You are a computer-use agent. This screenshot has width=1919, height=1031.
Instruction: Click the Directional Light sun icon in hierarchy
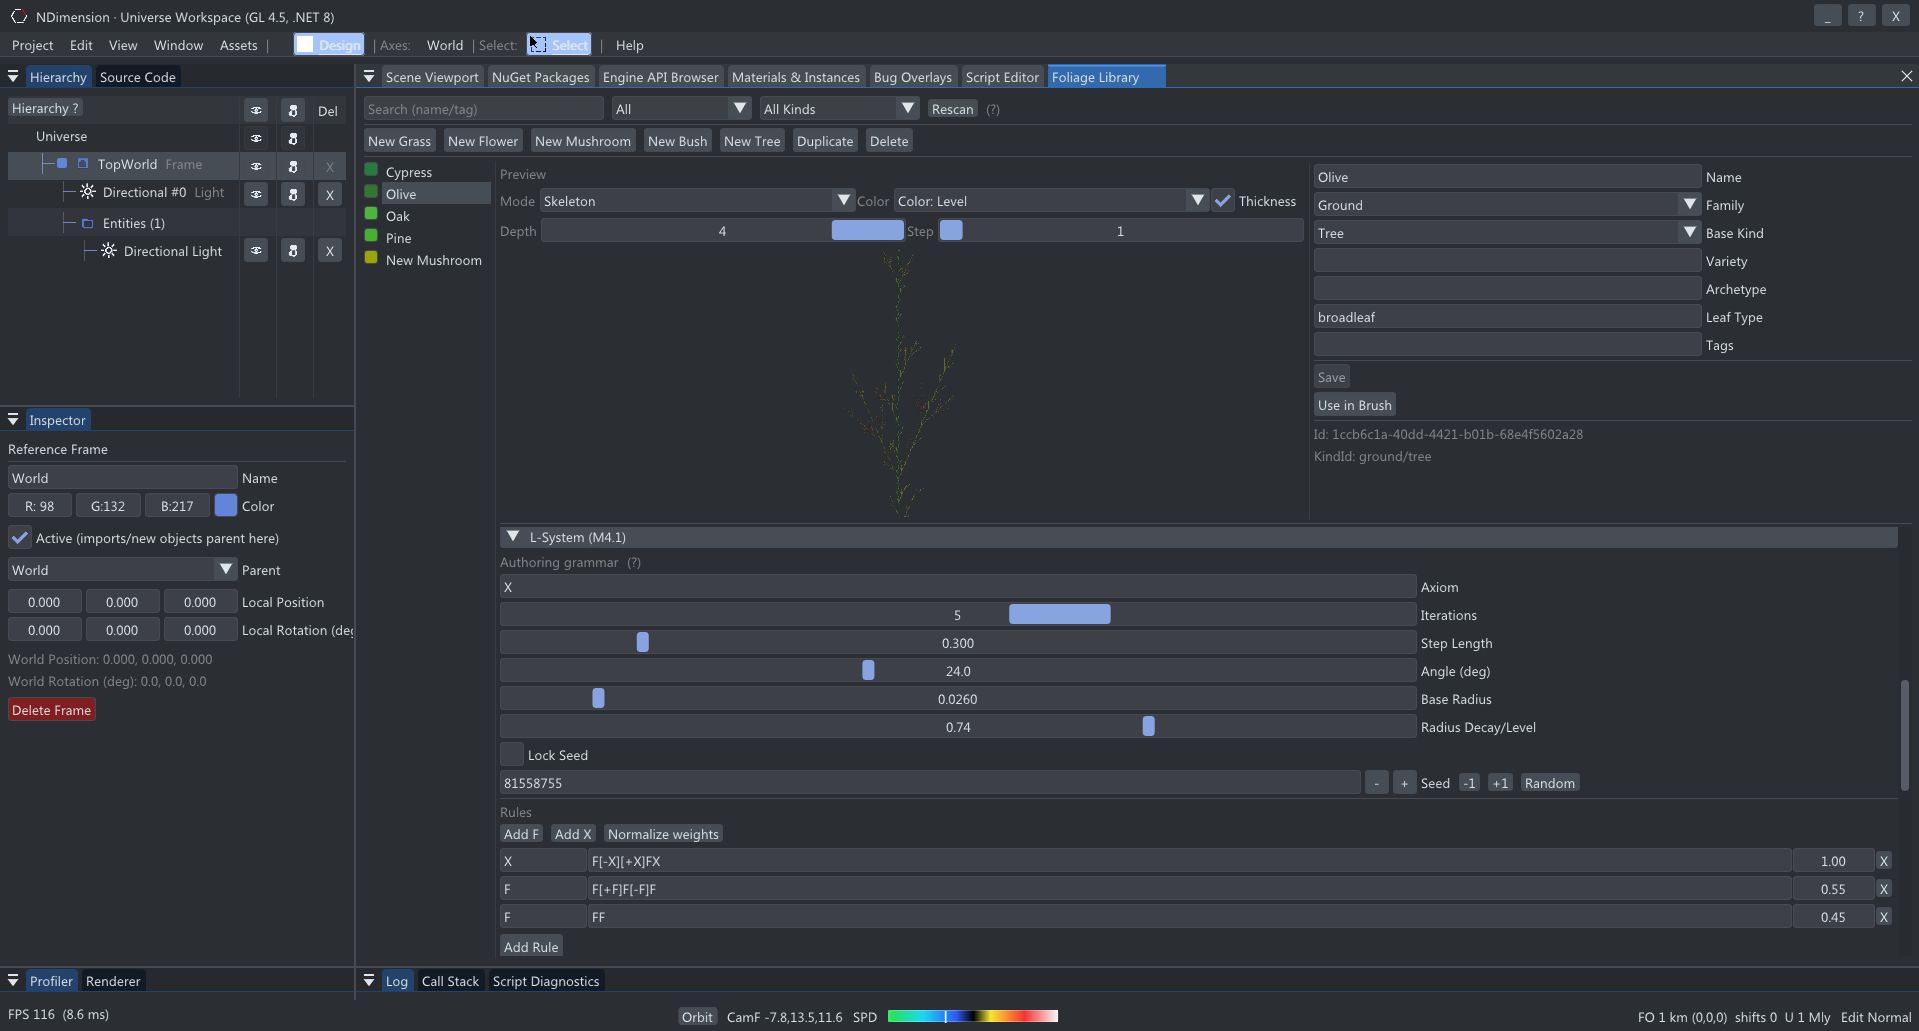click(x=107, y=251)
